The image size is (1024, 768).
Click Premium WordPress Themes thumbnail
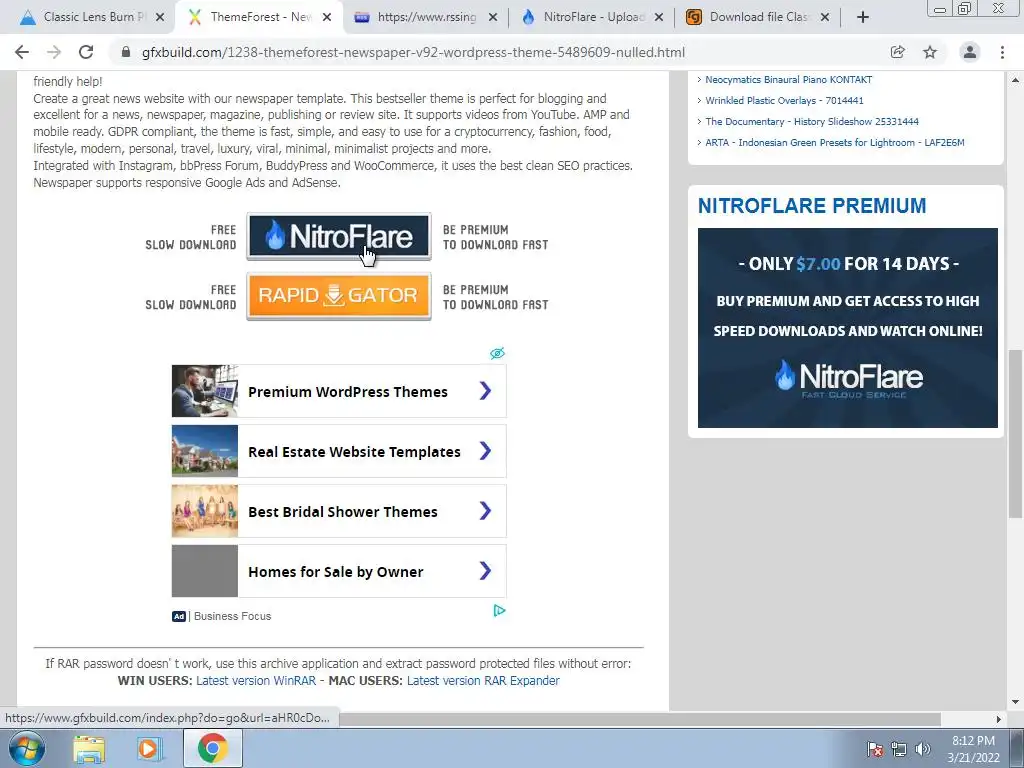click(205, 391)
